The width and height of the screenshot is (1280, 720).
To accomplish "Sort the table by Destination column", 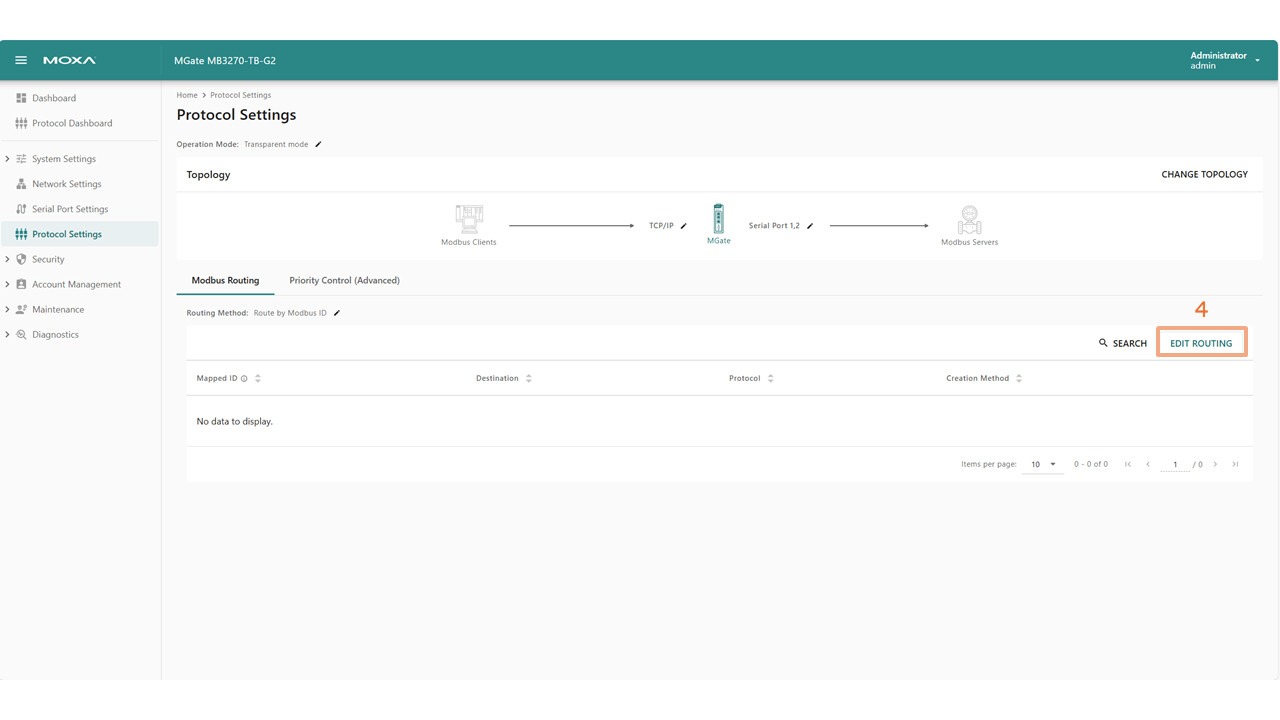I will 528,378.
